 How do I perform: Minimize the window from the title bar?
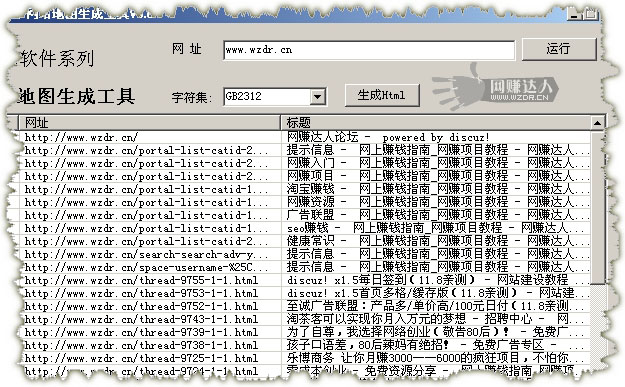574,14
